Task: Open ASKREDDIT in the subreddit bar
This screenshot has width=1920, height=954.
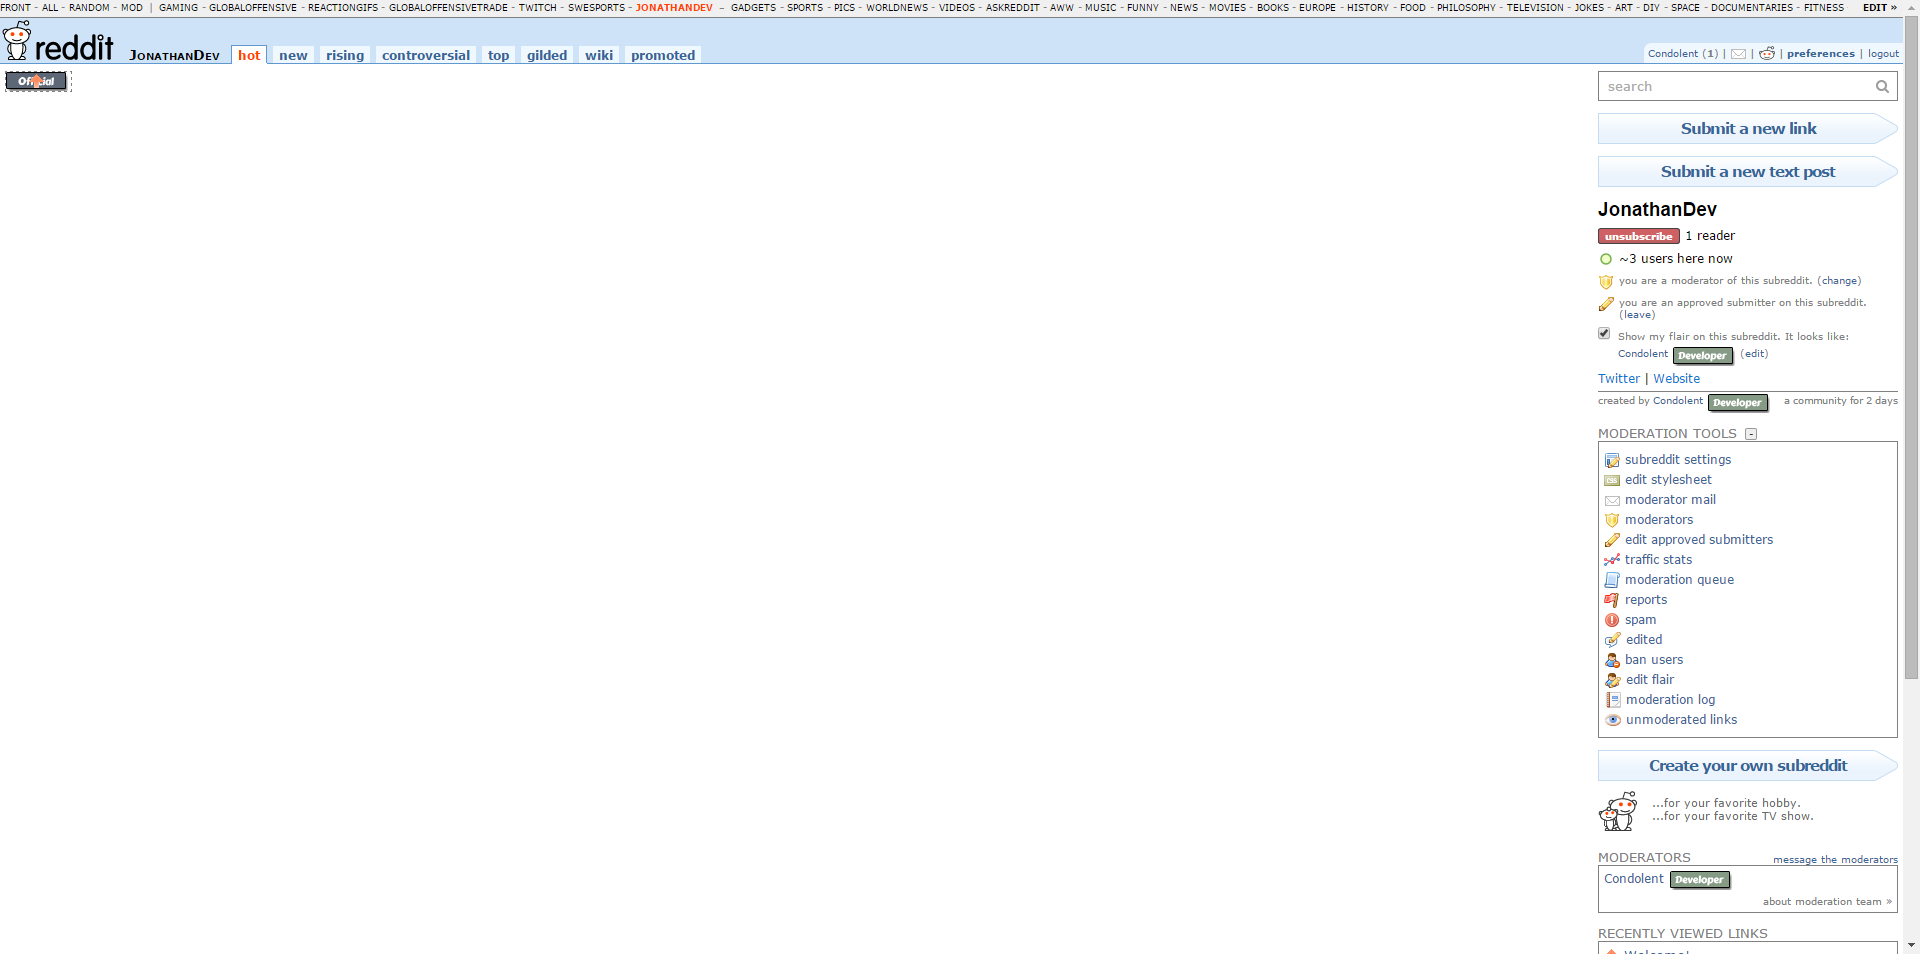Action: 1012,7
